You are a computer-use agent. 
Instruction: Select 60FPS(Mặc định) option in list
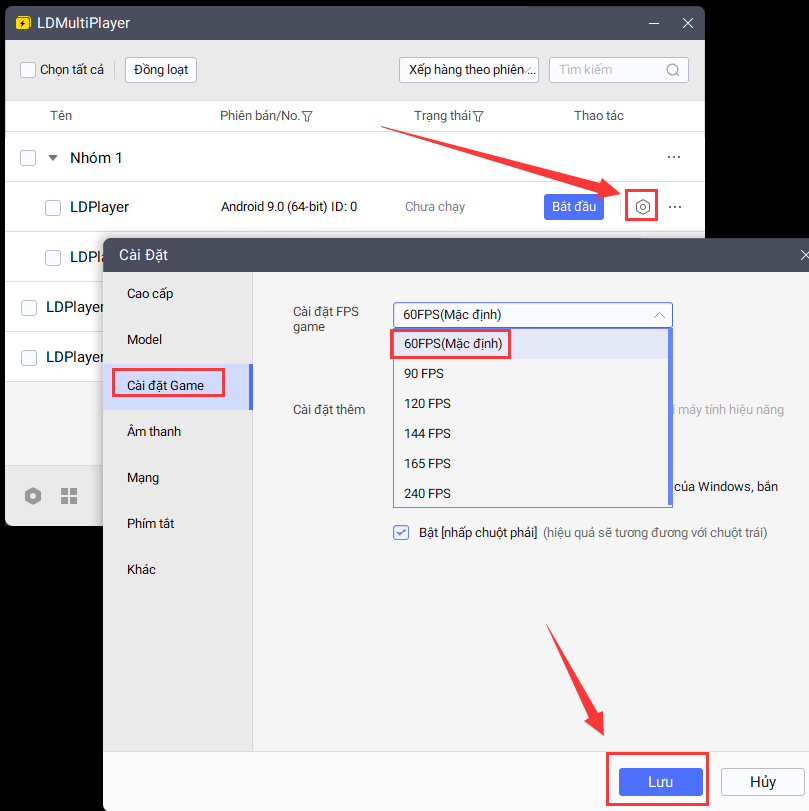[531, 344]
